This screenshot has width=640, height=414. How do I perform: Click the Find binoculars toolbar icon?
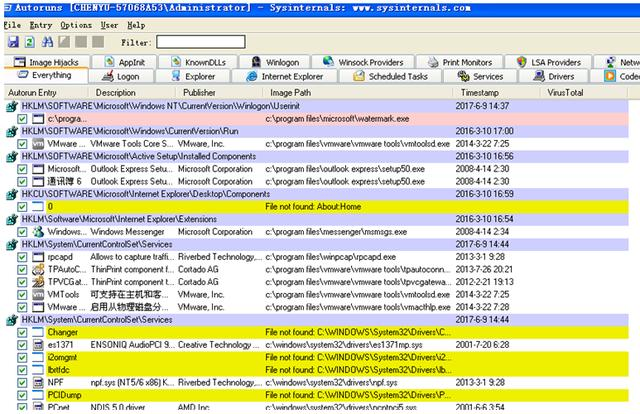(47, 42)
